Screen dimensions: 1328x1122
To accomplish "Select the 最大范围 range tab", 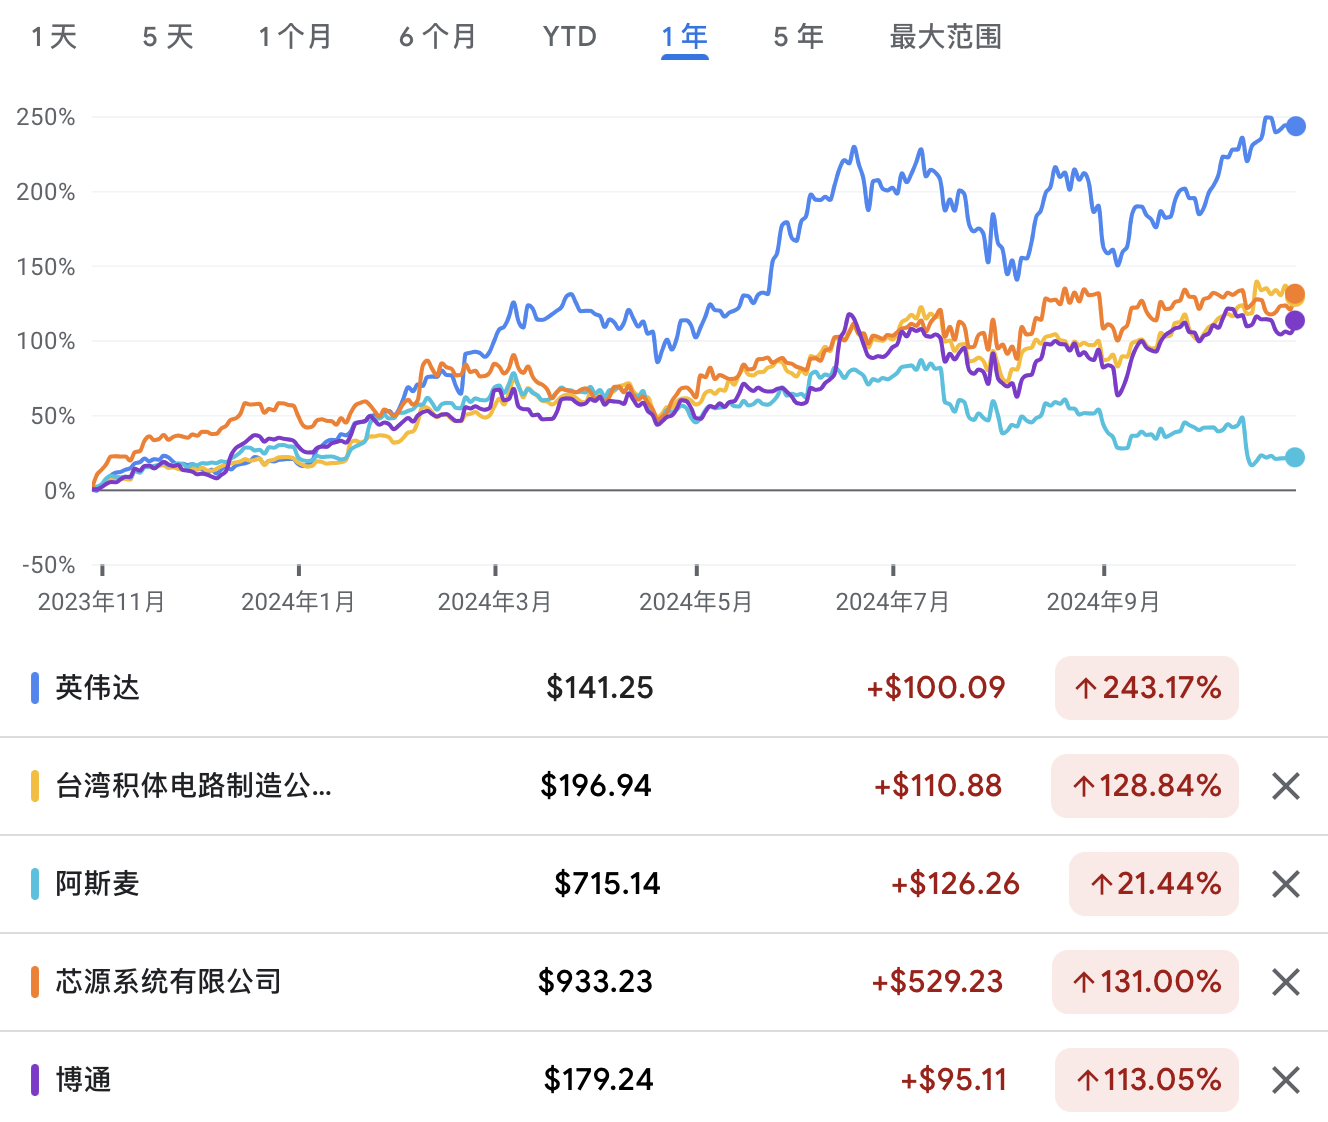I will (946, 37).
